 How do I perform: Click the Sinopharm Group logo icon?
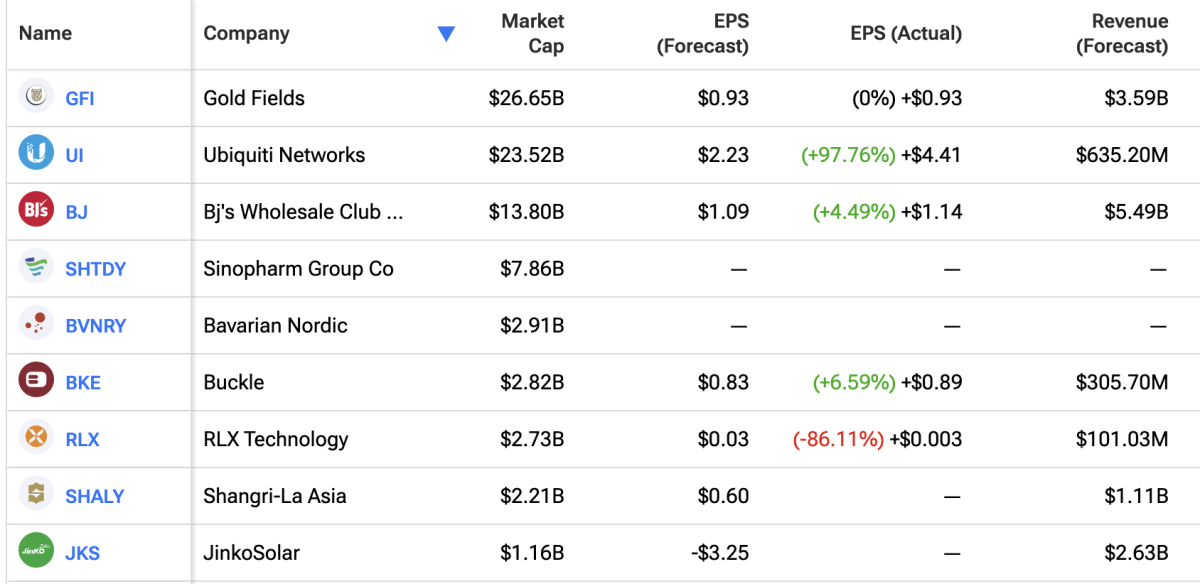(36, 268)
